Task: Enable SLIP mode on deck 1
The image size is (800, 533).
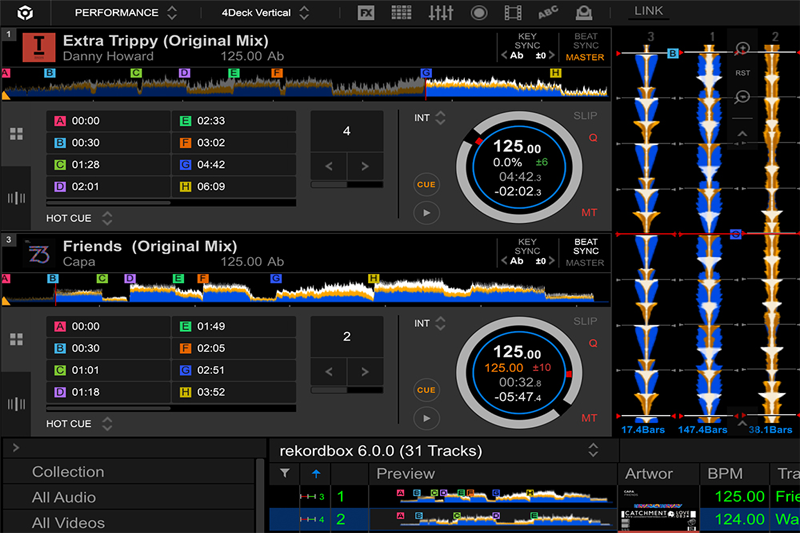Action: point(585,116)
